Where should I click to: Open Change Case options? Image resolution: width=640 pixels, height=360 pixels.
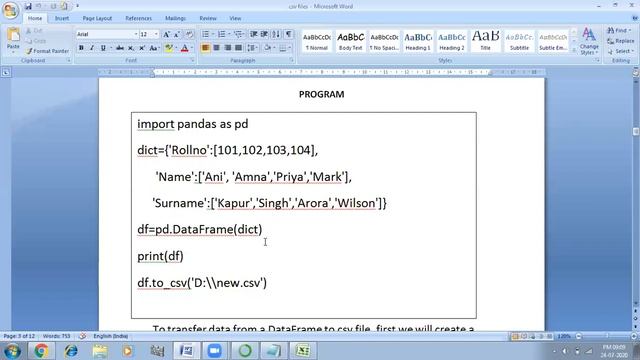(x=154, y=48)
